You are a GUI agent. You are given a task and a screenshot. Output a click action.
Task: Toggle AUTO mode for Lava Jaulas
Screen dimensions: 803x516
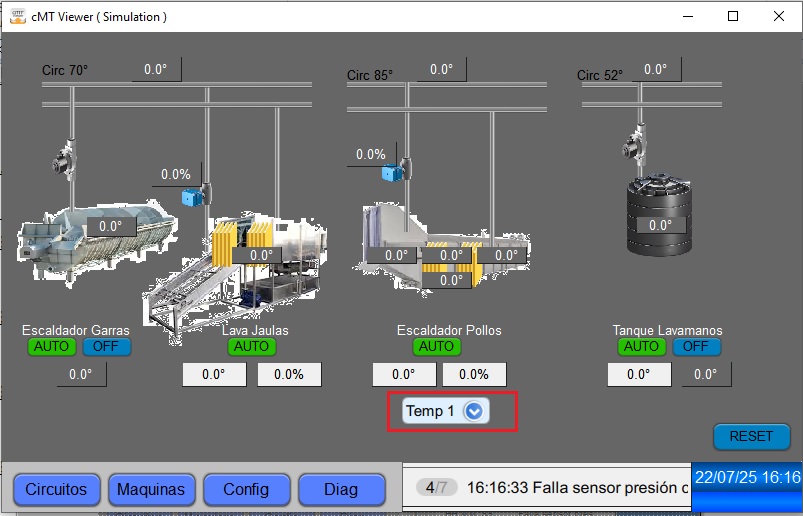(251, 347)
